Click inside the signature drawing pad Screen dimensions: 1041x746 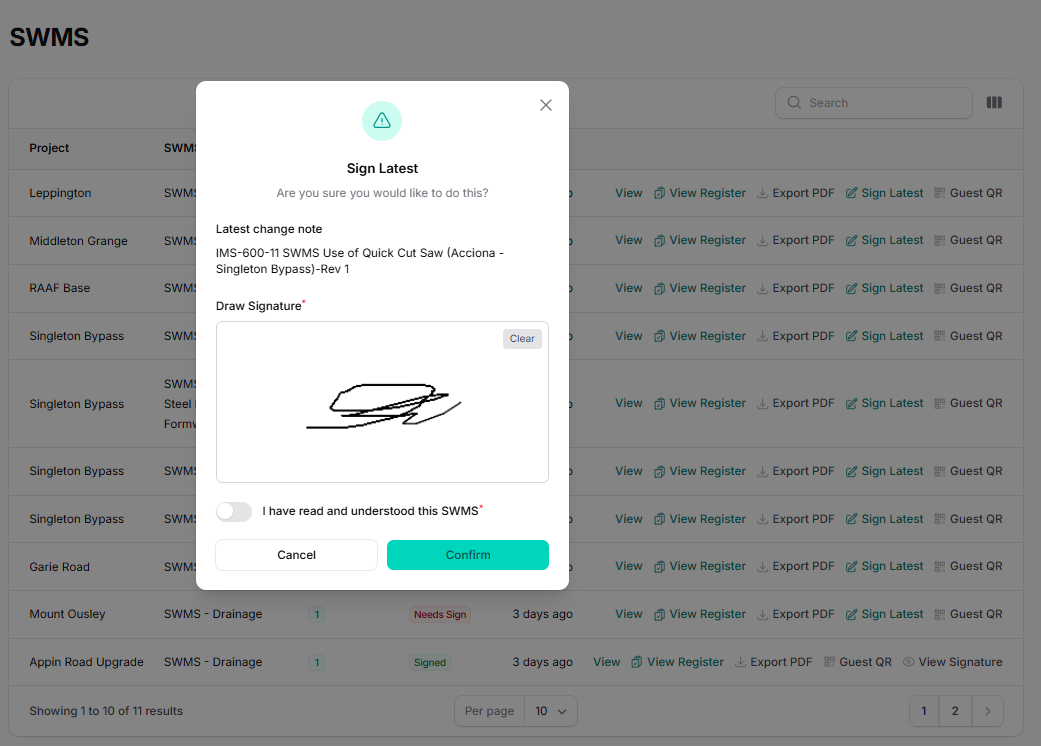pyautogui.click(x=382, y=402)
